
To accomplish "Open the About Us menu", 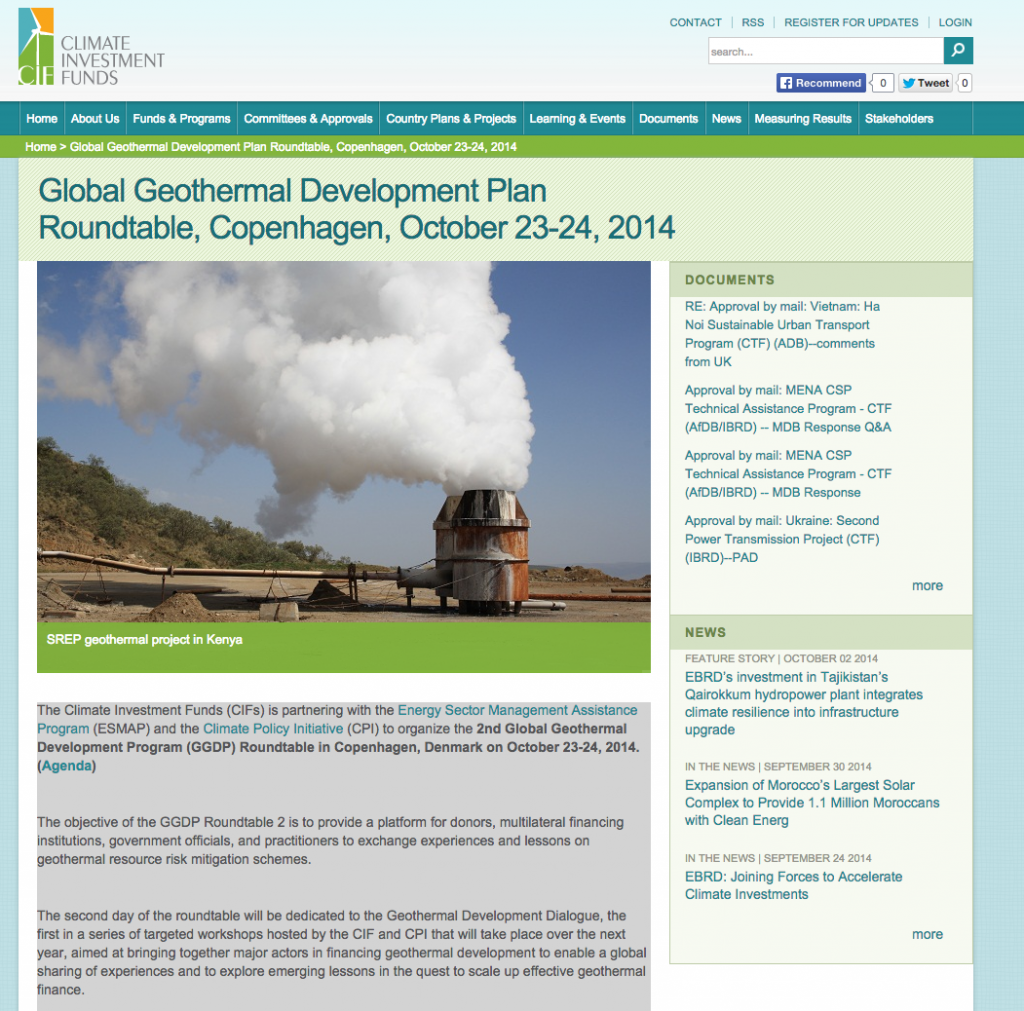I will (95, 119).
